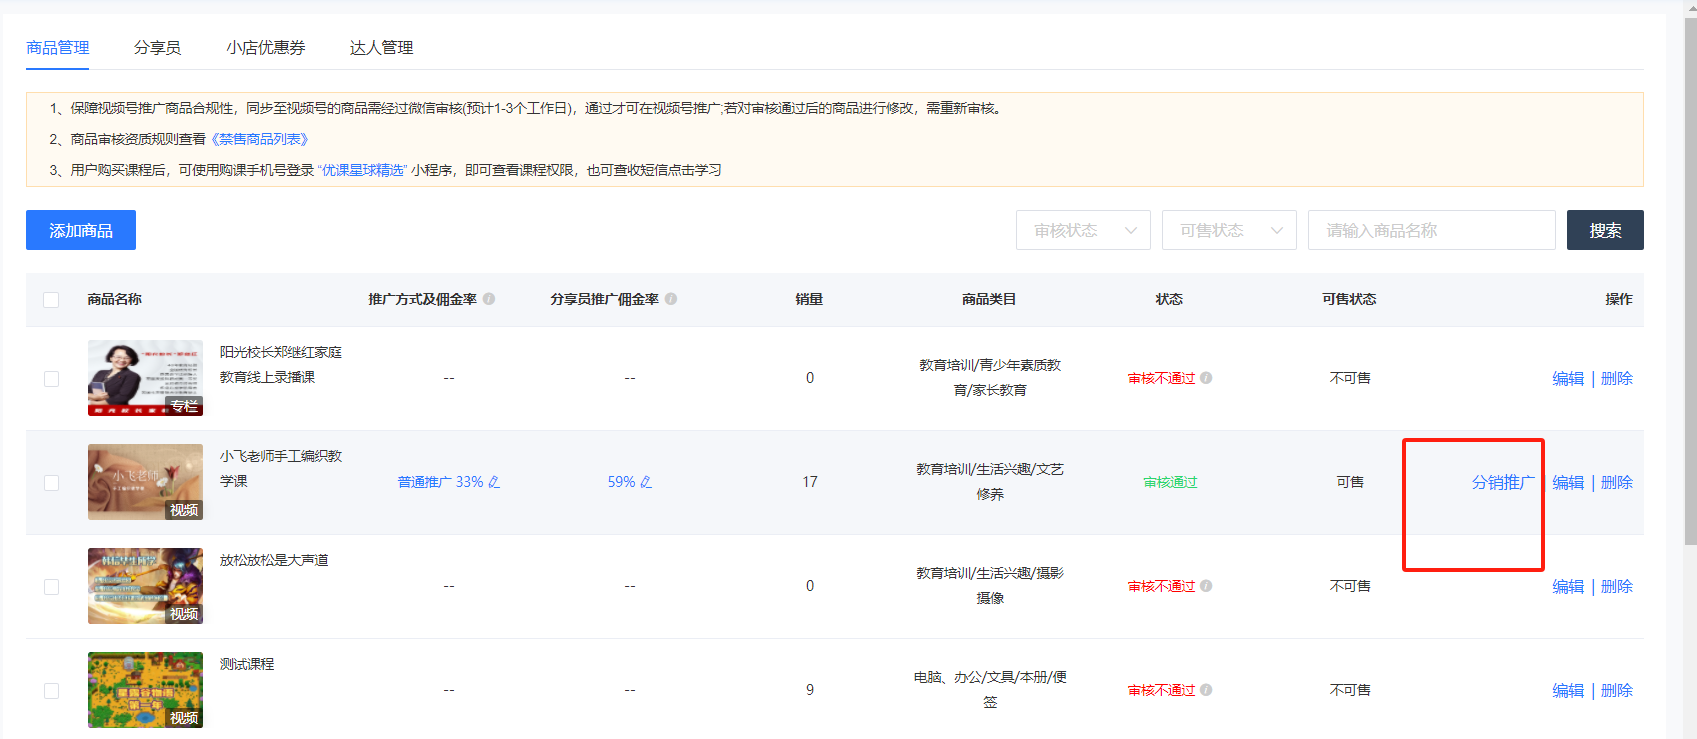The image size is (1697, 739).
Task: Click help icon beside 分享员推广佣金率 header
Action: pyautogui.click(x=671, y=299)
